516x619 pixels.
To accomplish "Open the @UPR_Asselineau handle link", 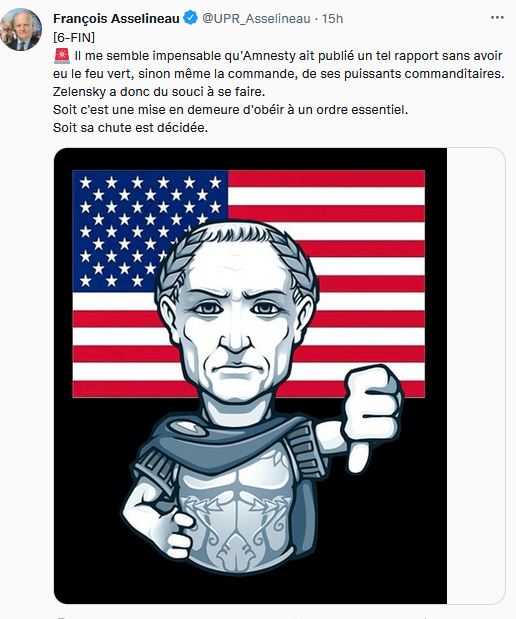I will [x=256, y=19].
